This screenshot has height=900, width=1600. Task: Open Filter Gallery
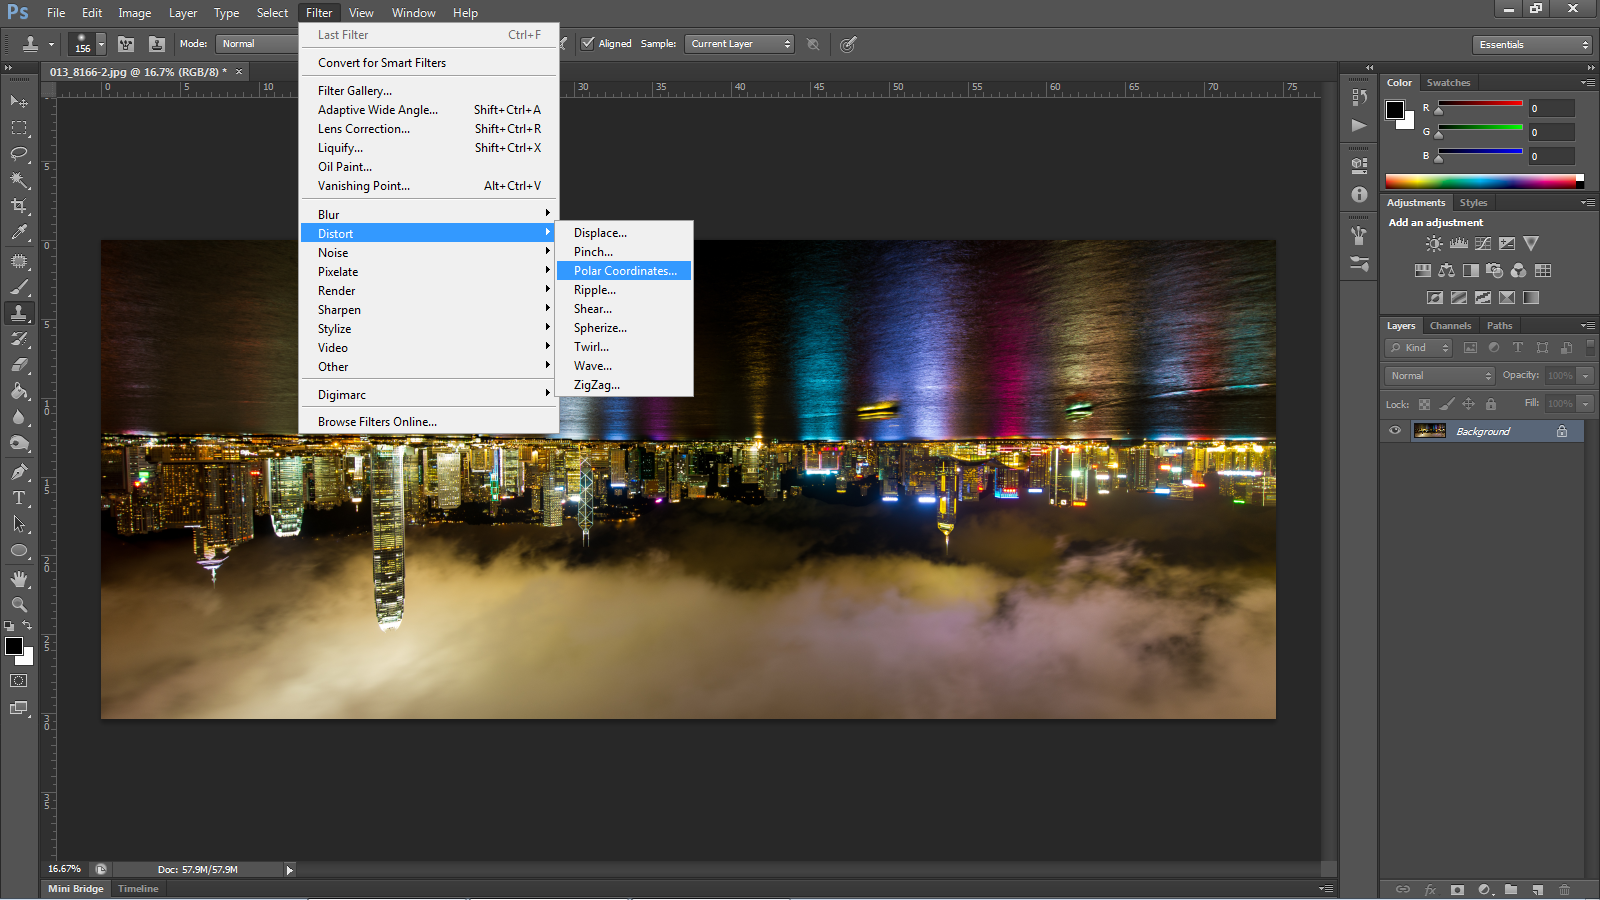[429, 91]
